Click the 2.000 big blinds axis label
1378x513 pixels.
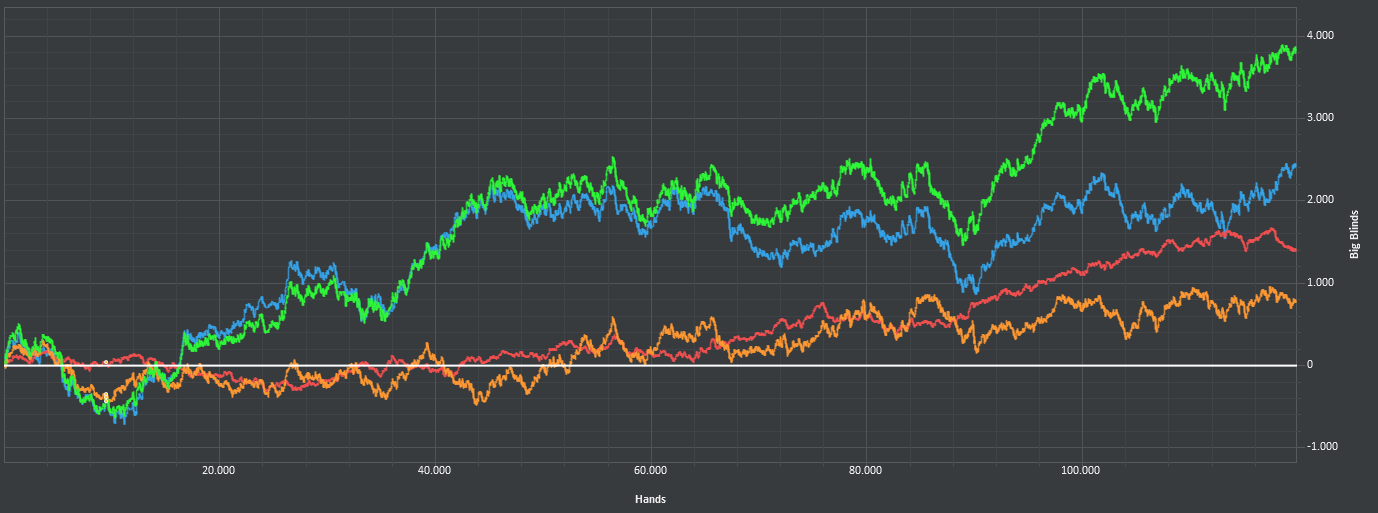tap(1320, 200)
